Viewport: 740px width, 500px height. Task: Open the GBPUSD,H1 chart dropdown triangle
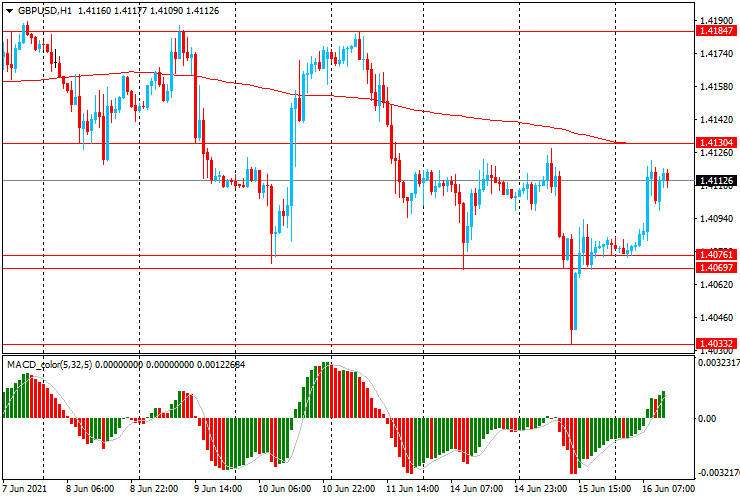click(9, 11)
